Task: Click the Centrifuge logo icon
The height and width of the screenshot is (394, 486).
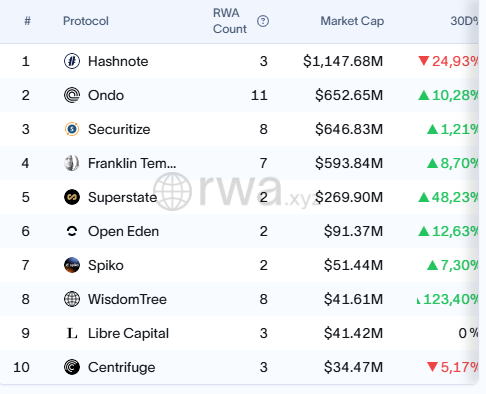Action: 72,367
